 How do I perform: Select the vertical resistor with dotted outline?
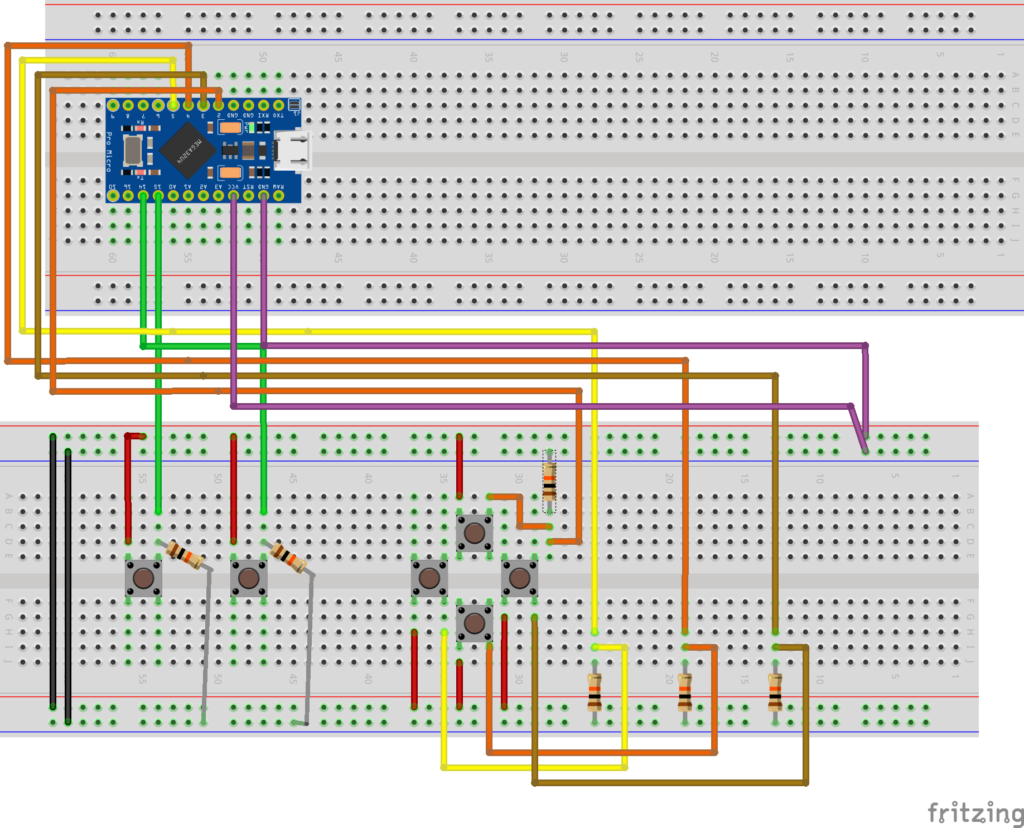tap(548, 483)
